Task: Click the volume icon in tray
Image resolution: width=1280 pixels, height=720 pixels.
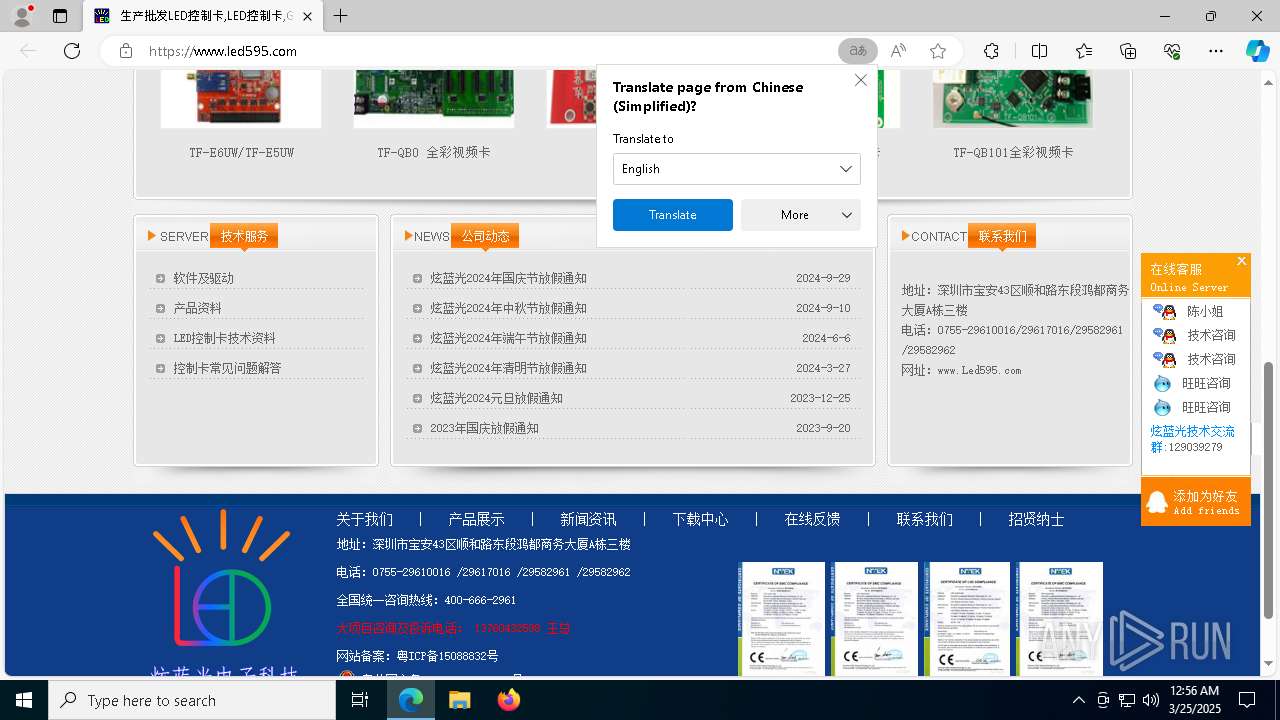Action: point(1150,700)
